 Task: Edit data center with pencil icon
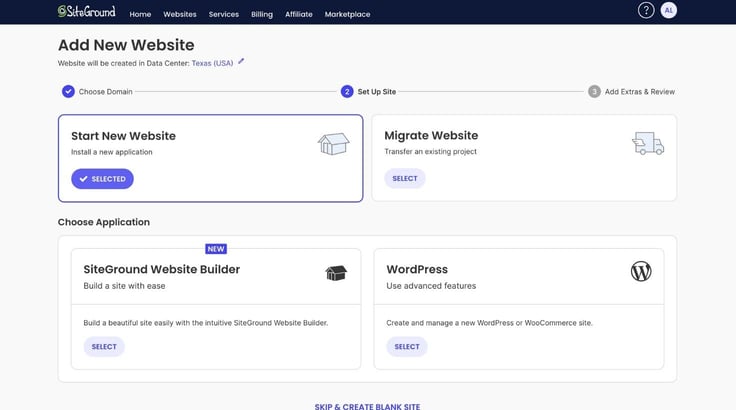pyautogui.click(x=241, y=61)
